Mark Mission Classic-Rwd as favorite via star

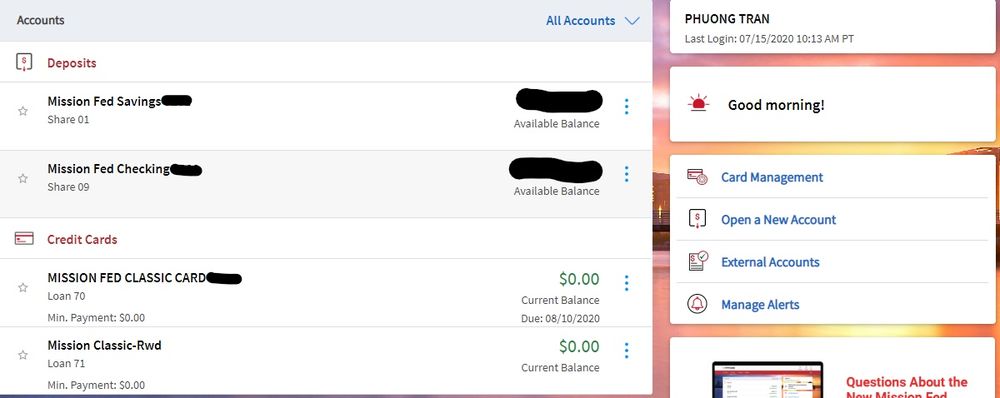(x=23, y=355)
